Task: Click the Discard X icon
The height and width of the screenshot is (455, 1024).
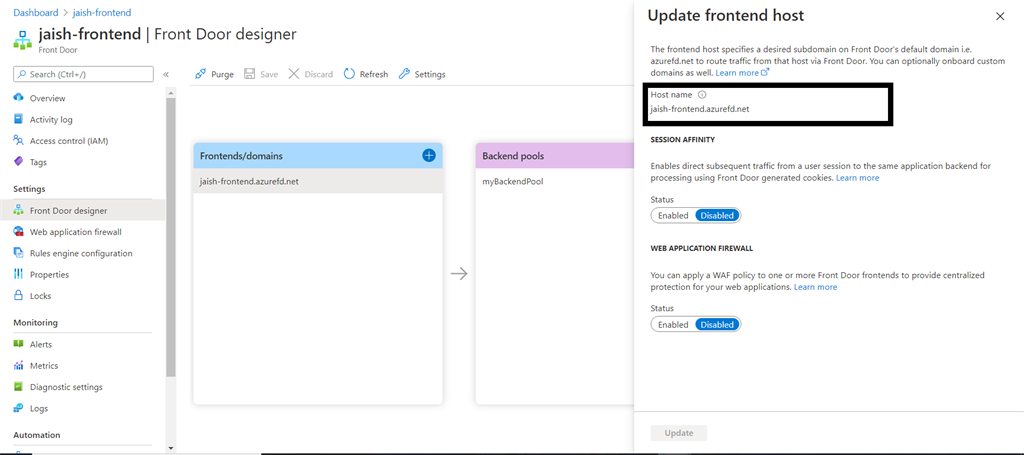Action: (x=294, y=74)
